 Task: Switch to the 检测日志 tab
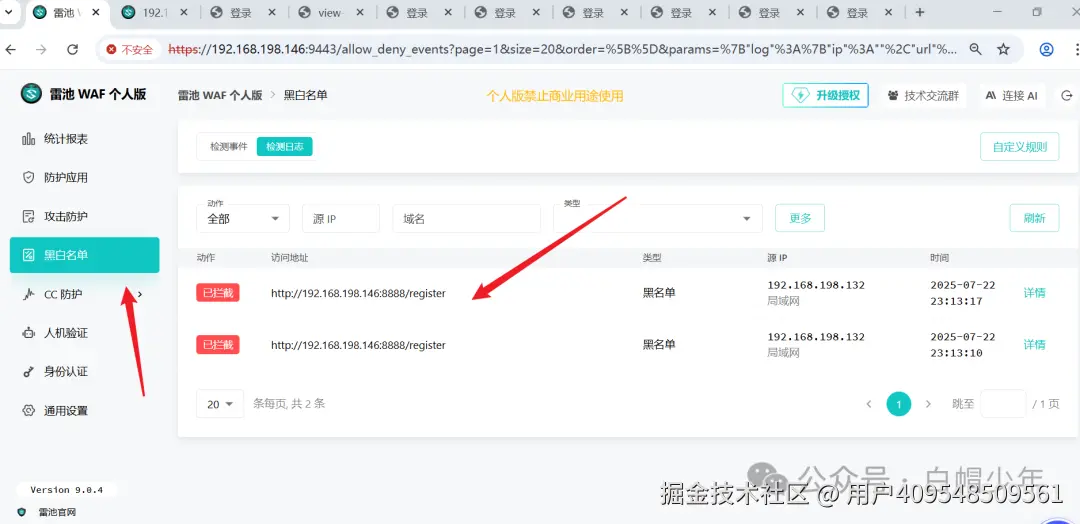point(284,147)
